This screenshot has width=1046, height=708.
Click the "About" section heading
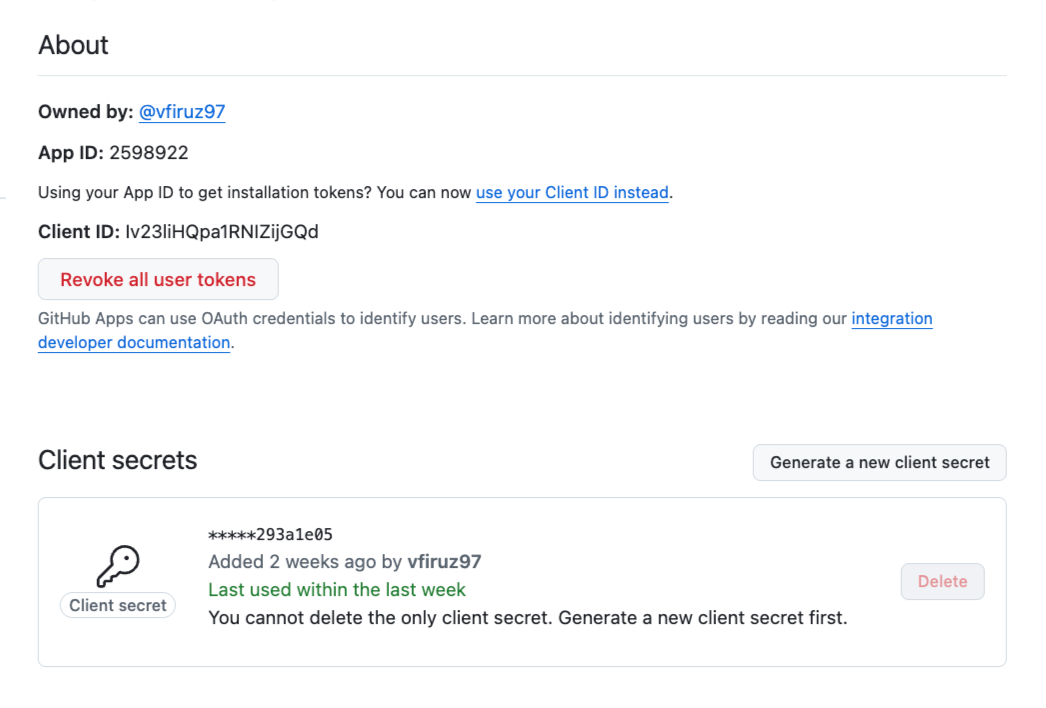[x=72, y=45]
